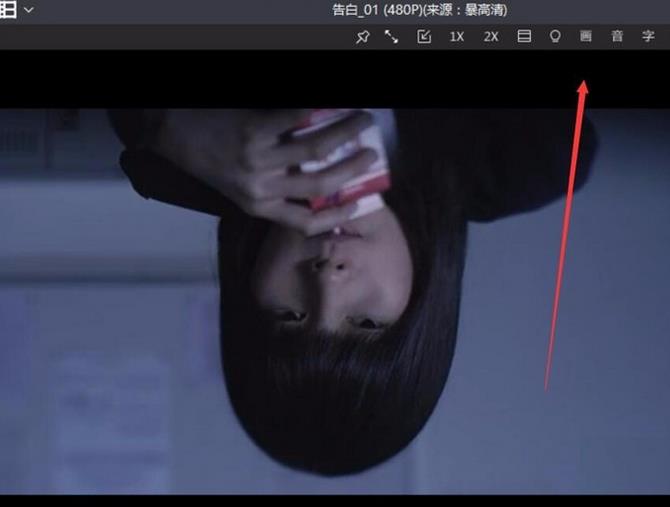Open the playlist panel icon

tap(524, 36)
